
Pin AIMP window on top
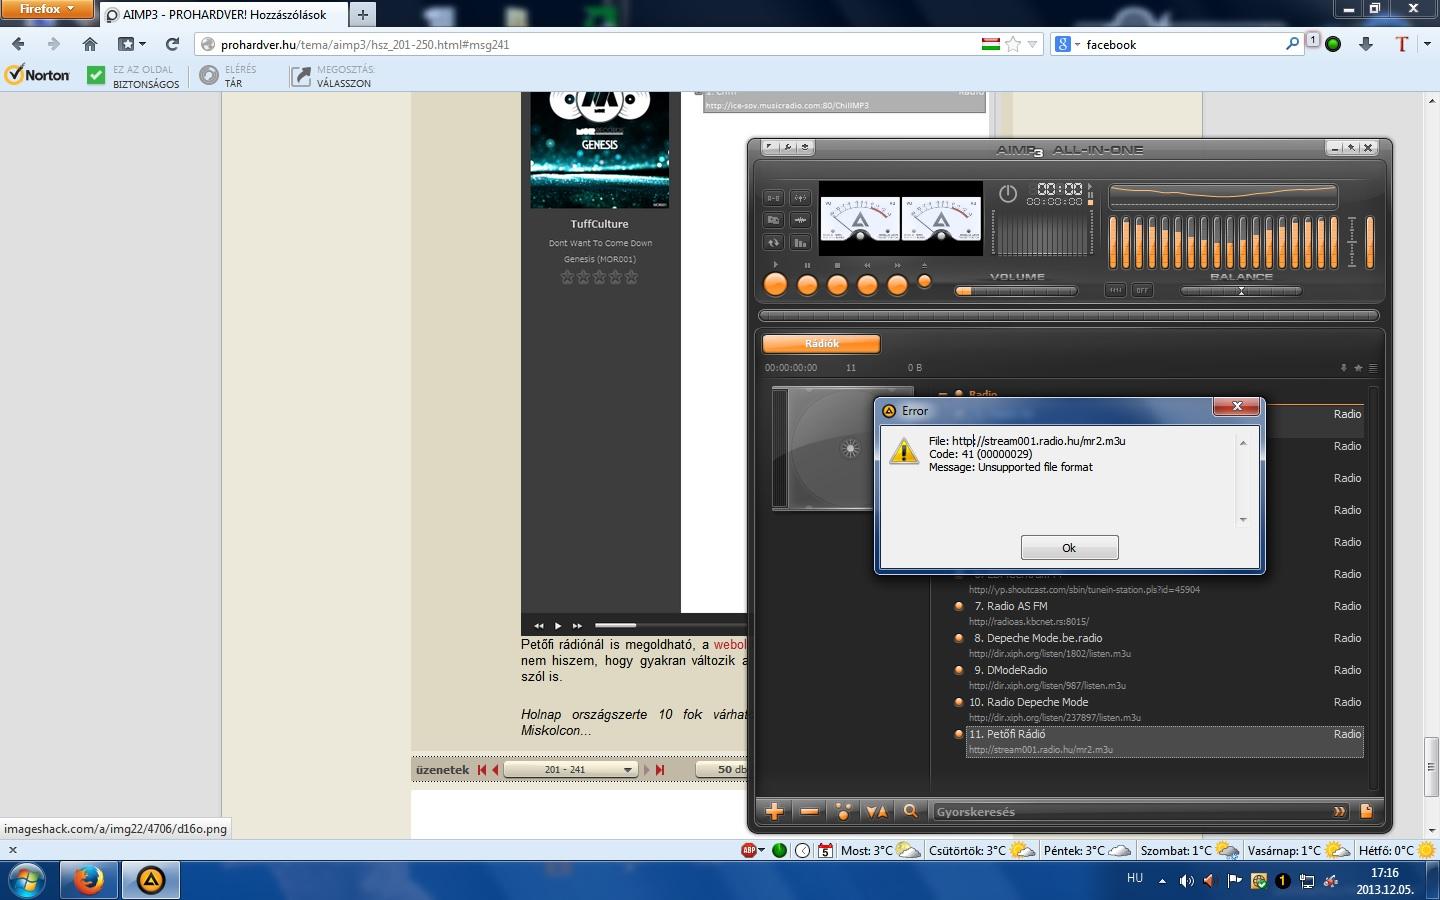1351,148
